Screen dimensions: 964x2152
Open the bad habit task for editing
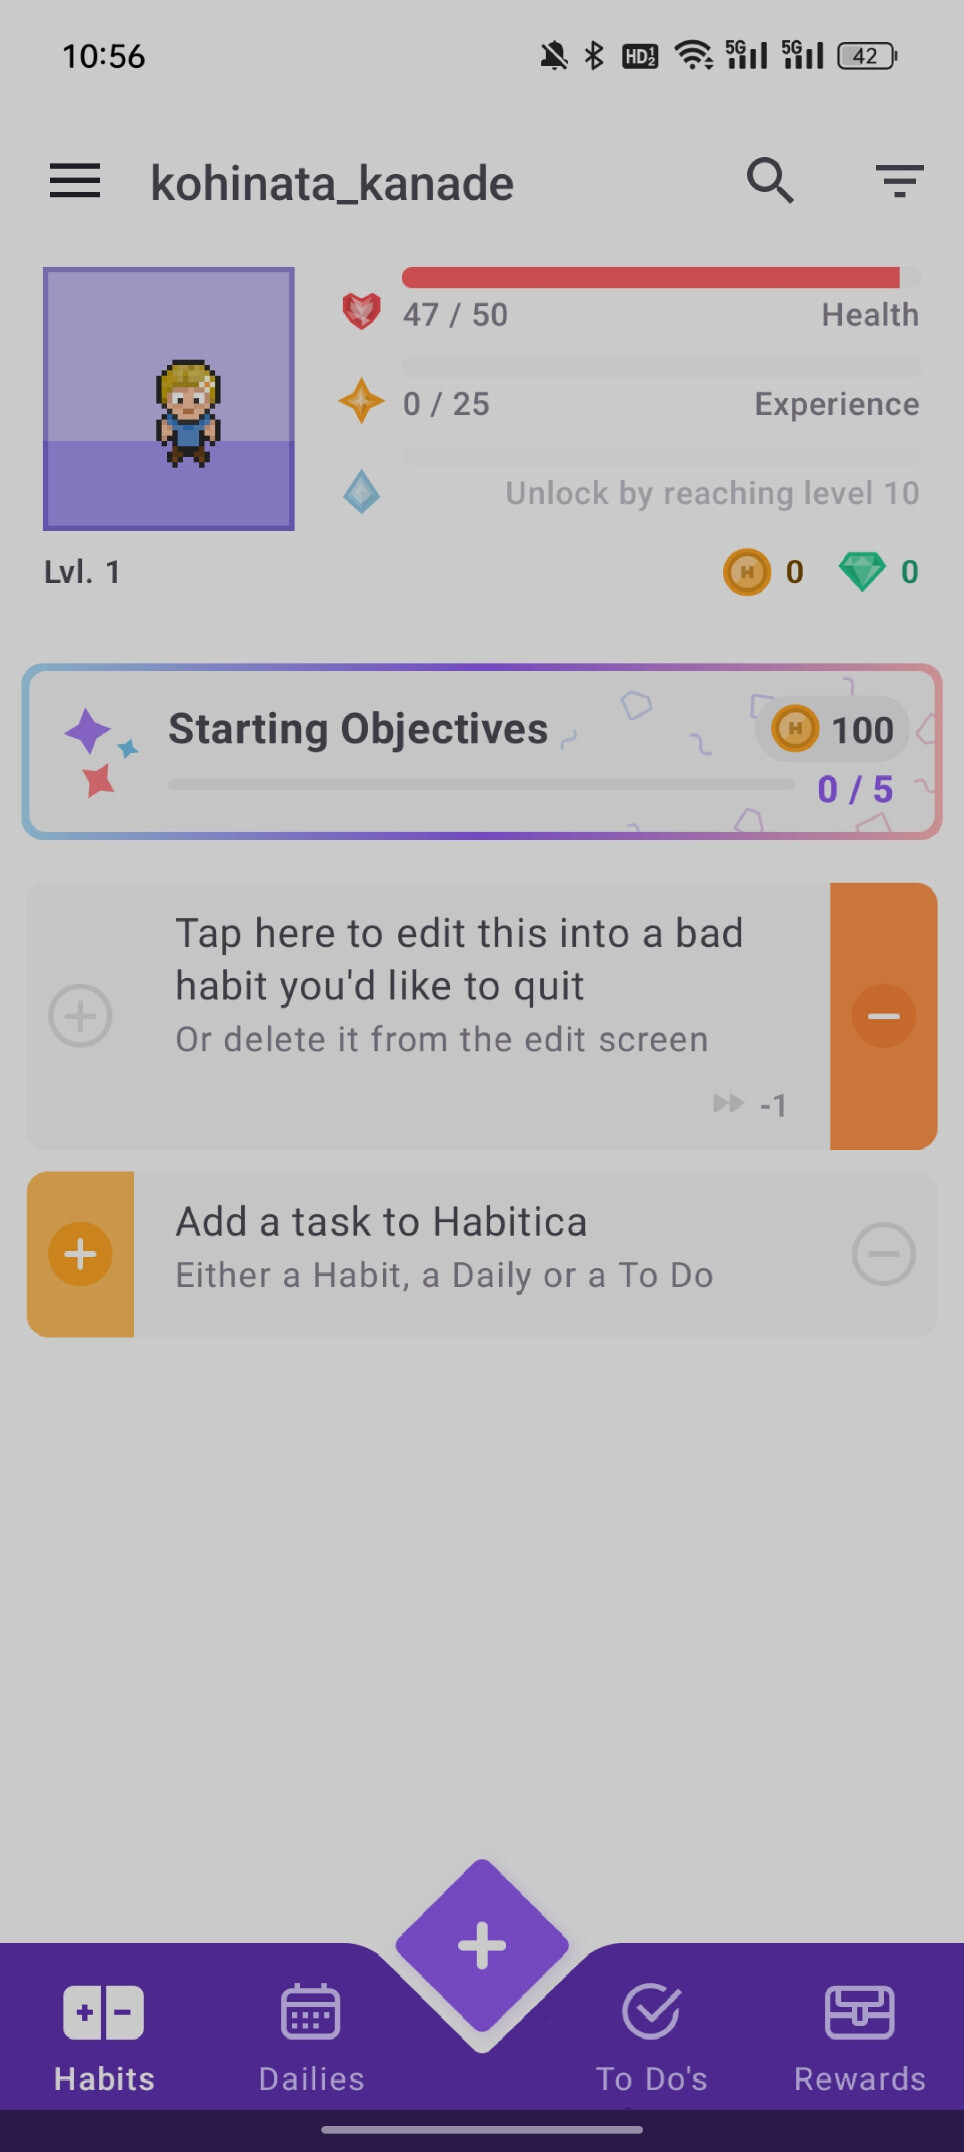[460, 985]
